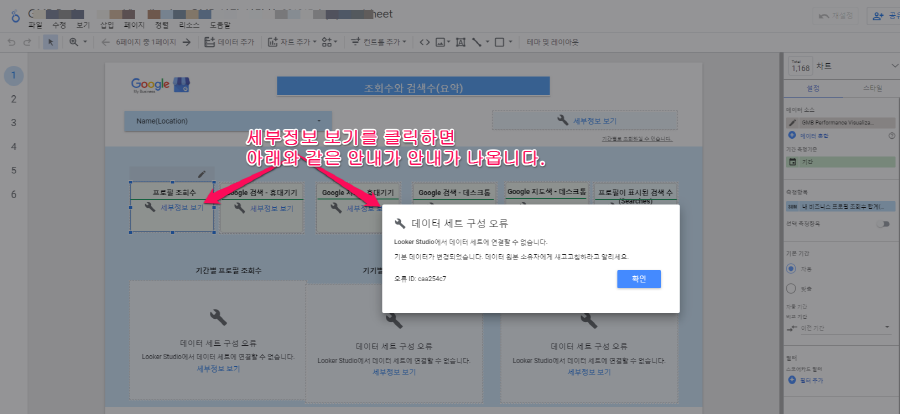
Task: Open the 리소스 menu
Action: (x=189, y=25)
